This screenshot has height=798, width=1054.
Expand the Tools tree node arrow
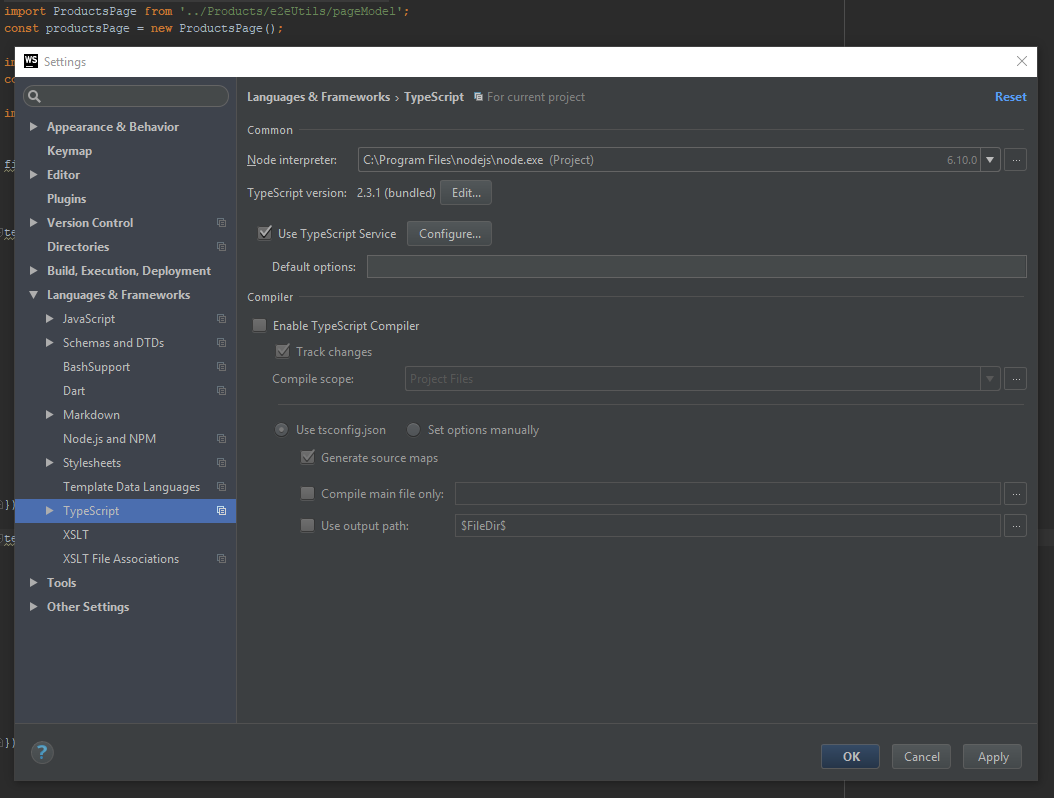coord(33,583)
